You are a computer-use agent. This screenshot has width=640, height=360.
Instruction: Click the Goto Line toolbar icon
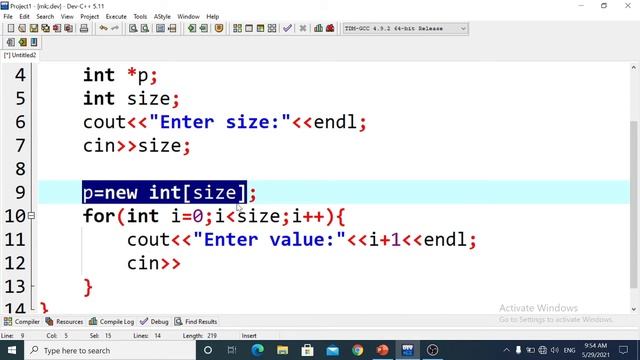click(172, 28)
